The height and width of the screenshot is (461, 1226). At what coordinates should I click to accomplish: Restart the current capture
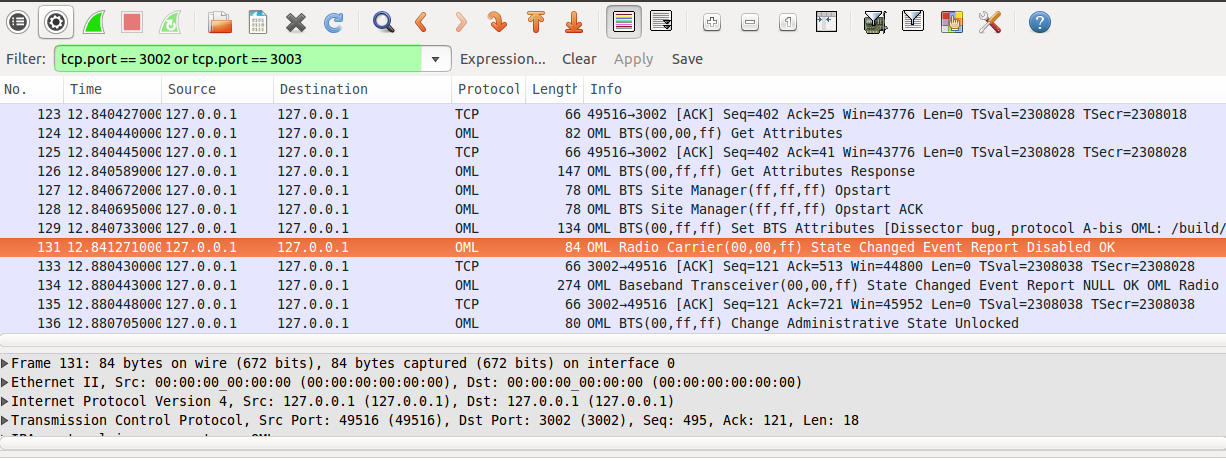pyautogui.click(x=170, y=21)
